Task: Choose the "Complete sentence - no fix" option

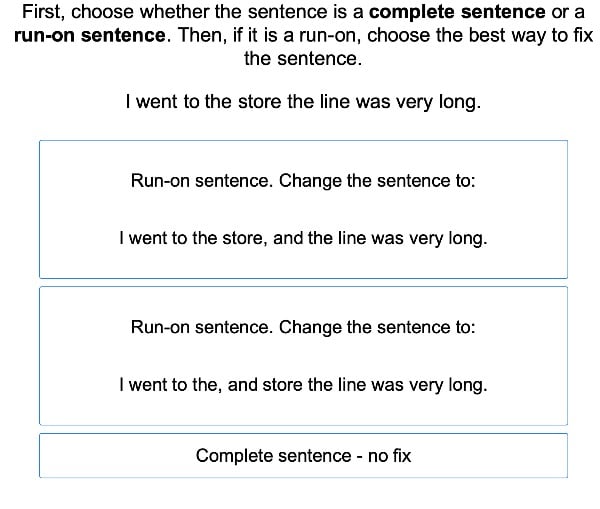Action: (302, 456)
